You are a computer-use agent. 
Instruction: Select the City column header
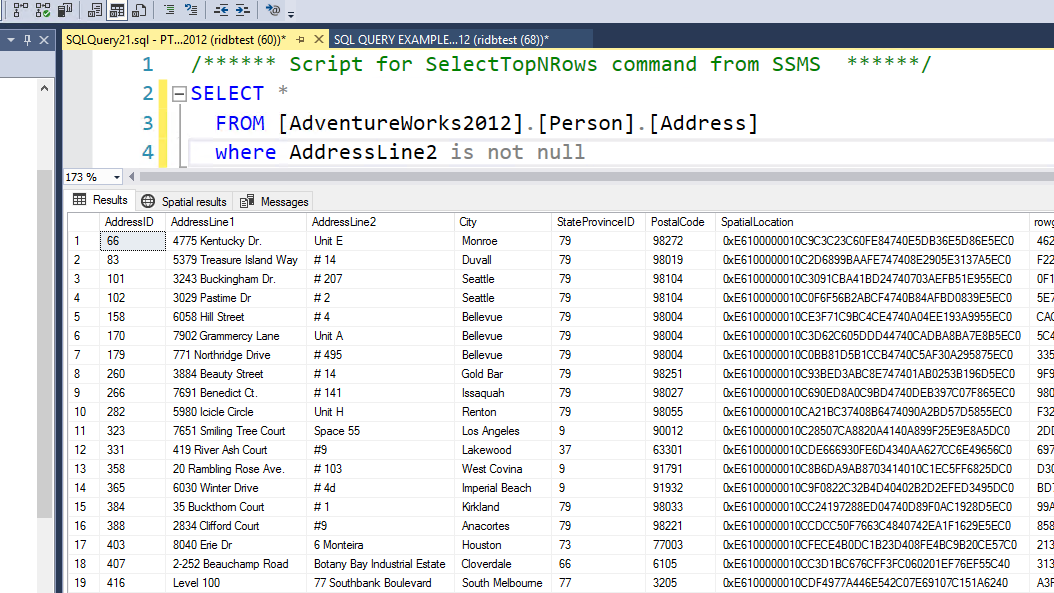[x=503, y=222]
